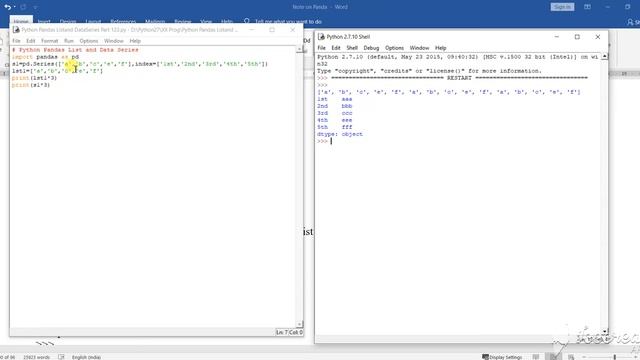Switch to the Insert ribbon tab
Viewport: 640px width, 360px height.
click(x=44, y=22)
